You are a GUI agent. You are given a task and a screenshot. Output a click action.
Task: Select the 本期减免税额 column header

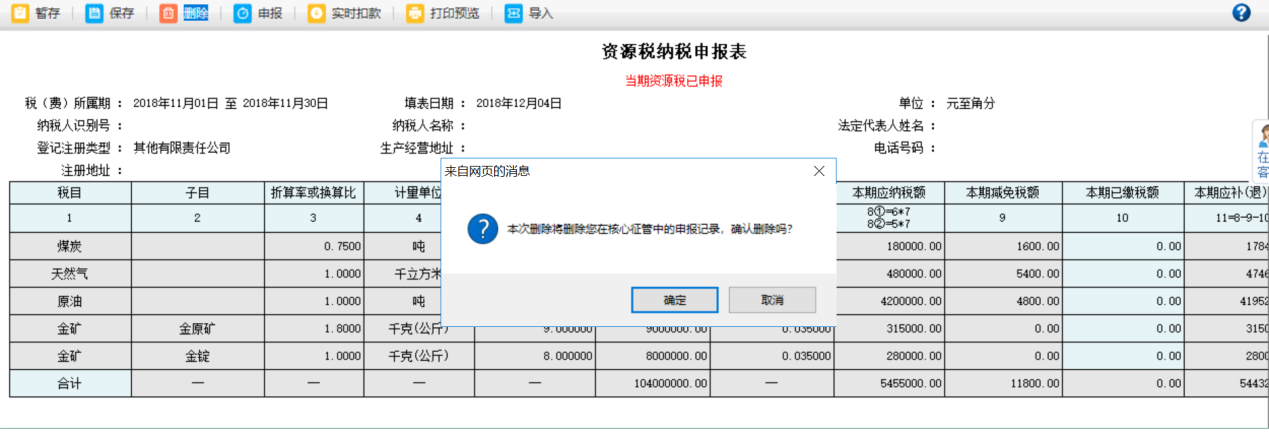pyautogui.click(x=1002, y=192)
